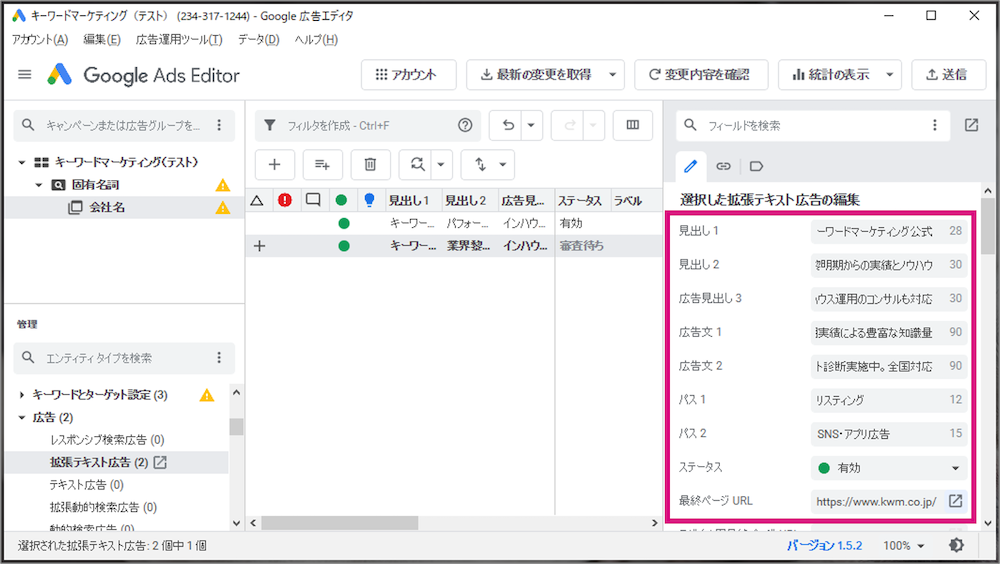The image size is (1000, 564).
Task: Sort by the comment column header
Action: [313, 200]
